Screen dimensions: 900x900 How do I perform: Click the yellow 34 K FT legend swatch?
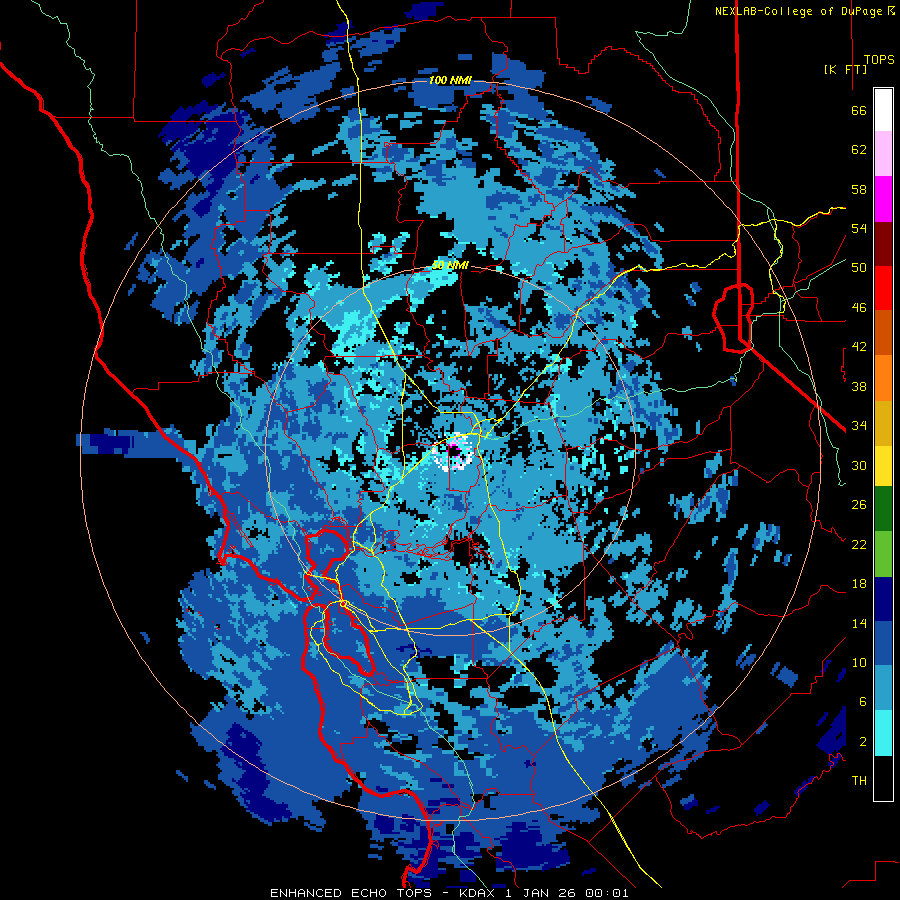883,465
